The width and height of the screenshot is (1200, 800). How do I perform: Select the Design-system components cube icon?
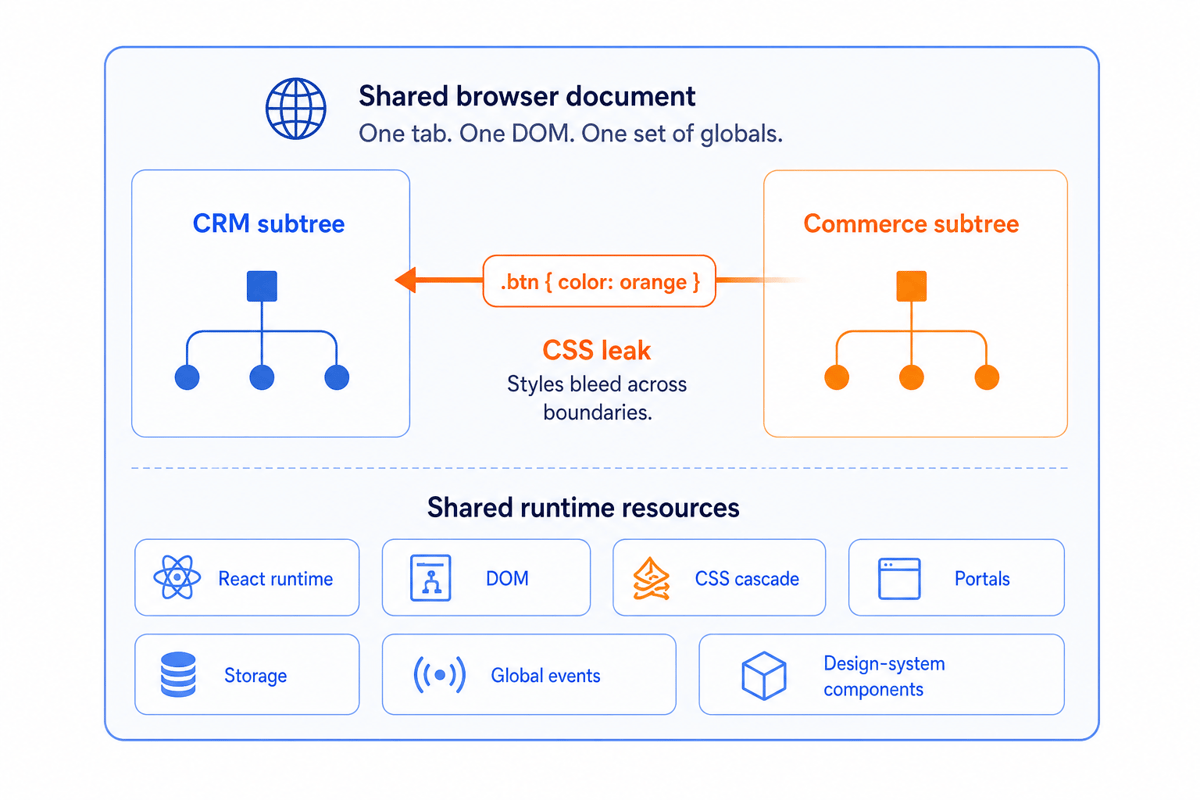[764, 676]
